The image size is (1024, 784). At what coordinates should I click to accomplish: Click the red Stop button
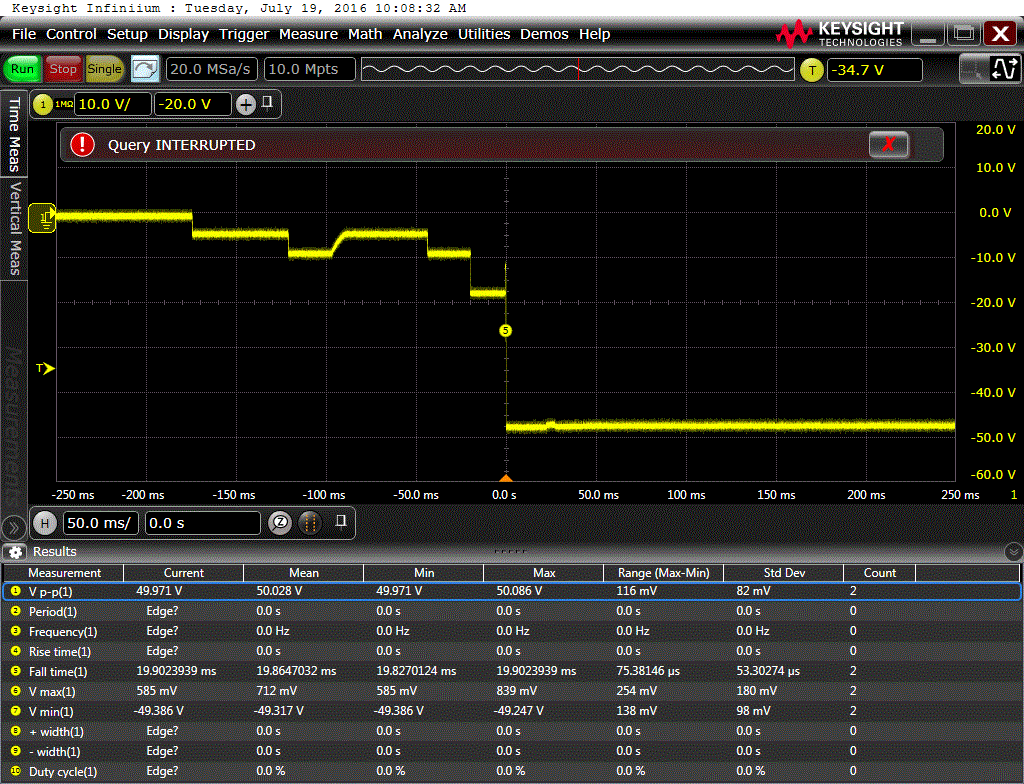coord(63,69)
